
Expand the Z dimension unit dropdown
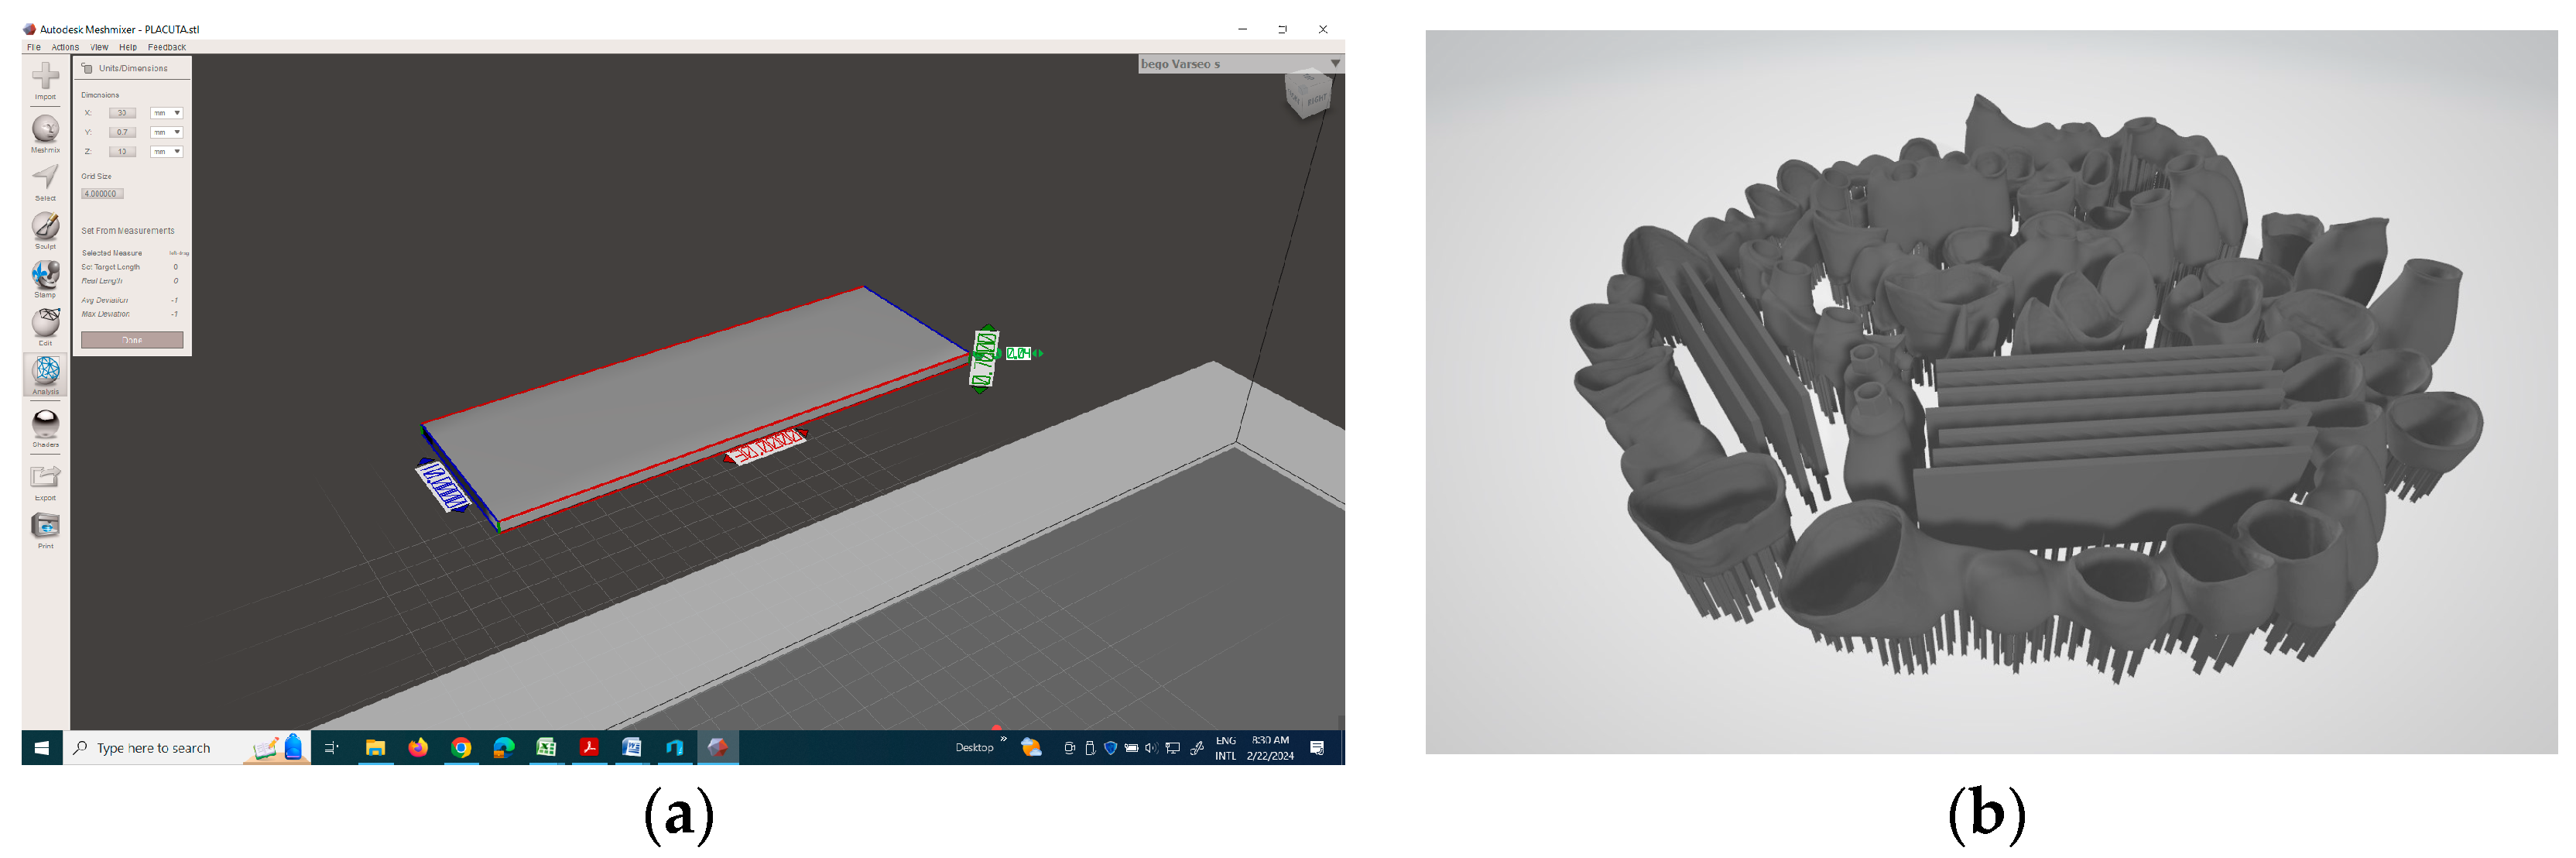[x=166, y=152]
